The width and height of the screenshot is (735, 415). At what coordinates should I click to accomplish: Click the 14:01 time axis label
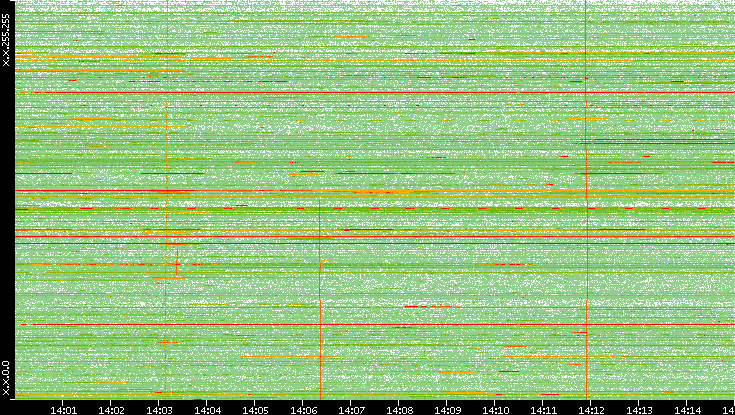tap(63, 410)
